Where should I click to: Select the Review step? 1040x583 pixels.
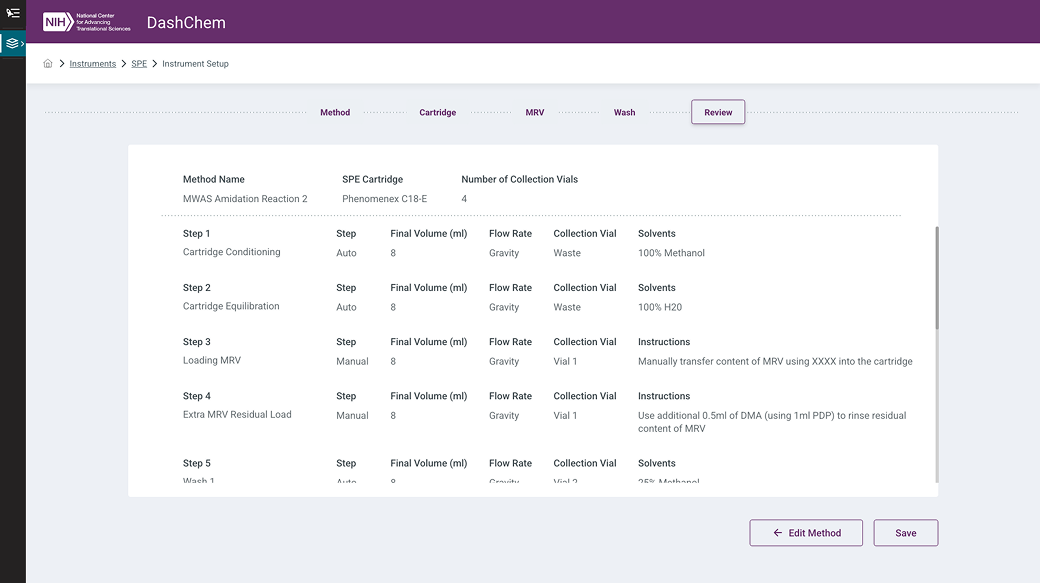[x=718, y=112]
